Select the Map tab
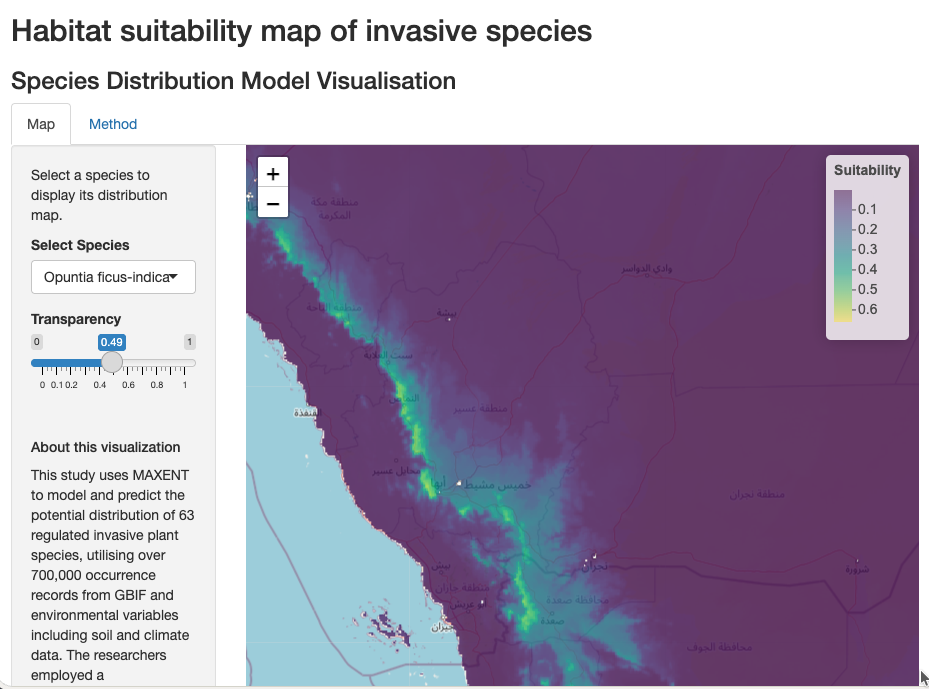 pyautogui.click(x=41, y=125)
